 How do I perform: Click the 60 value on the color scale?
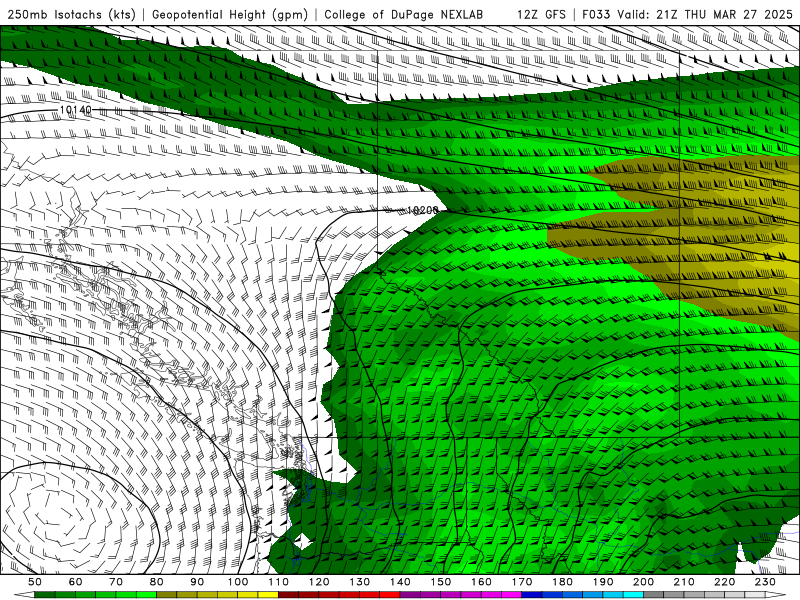(76, 582)
